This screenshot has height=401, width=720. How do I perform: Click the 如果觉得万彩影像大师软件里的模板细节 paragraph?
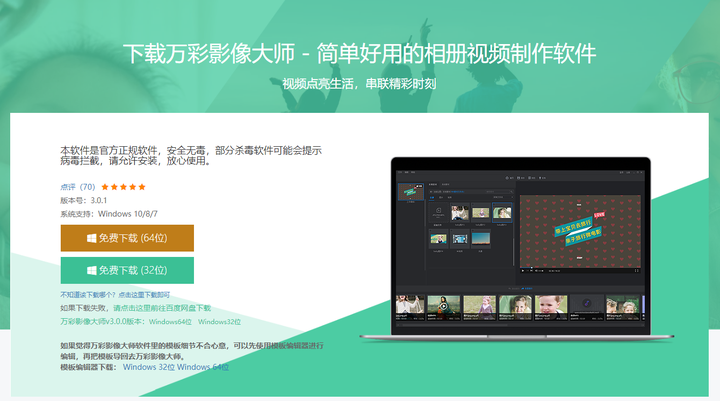192,350
